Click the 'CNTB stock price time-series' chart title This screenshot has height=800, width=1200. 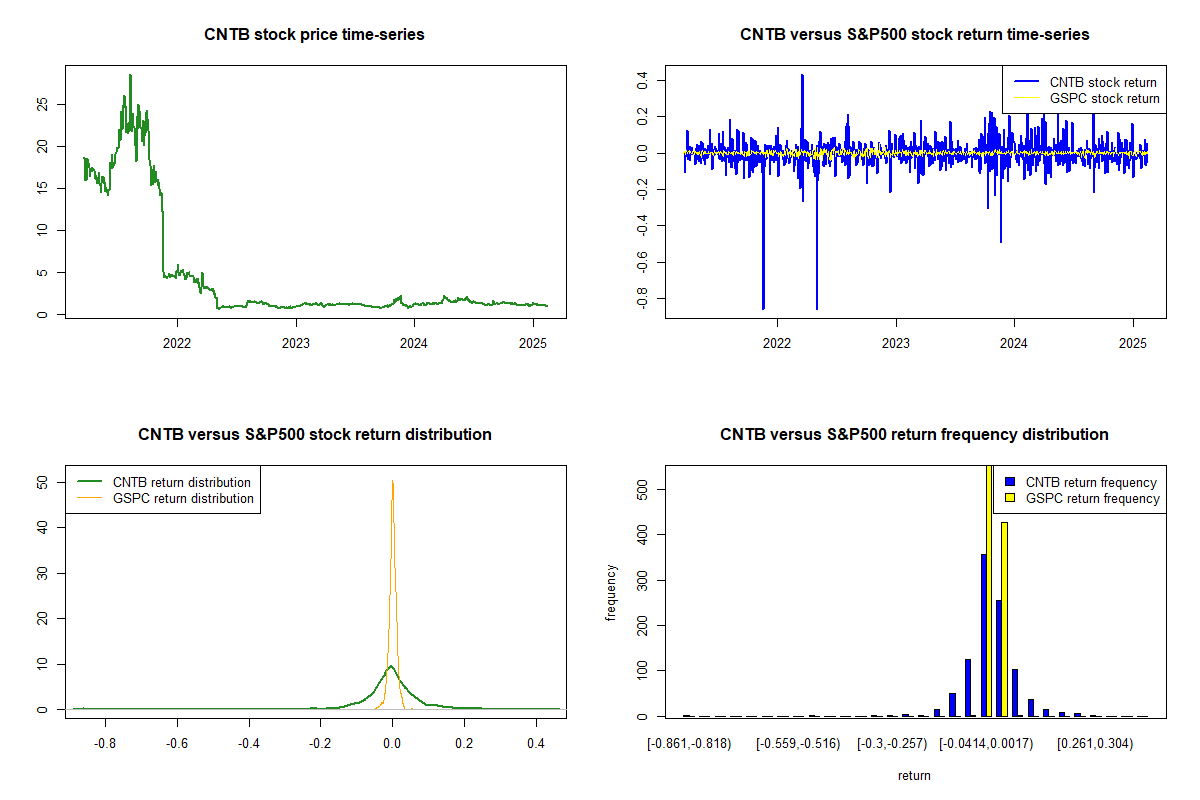(x=314, y=35)
